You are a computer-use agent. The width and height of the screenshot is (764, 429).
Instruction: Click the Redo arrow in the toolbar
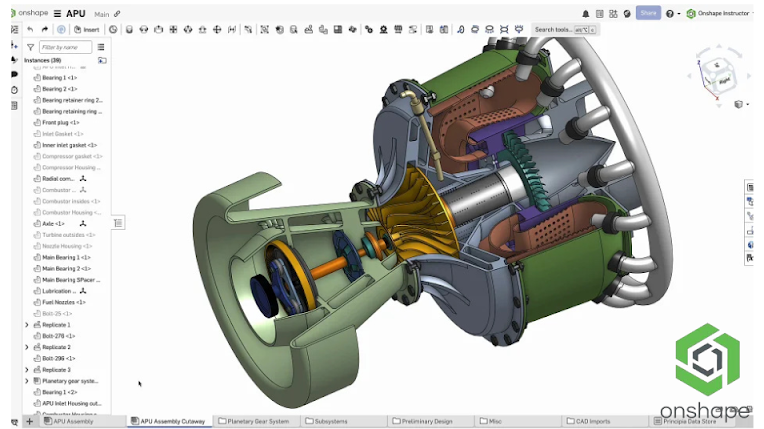coord(45,30)
